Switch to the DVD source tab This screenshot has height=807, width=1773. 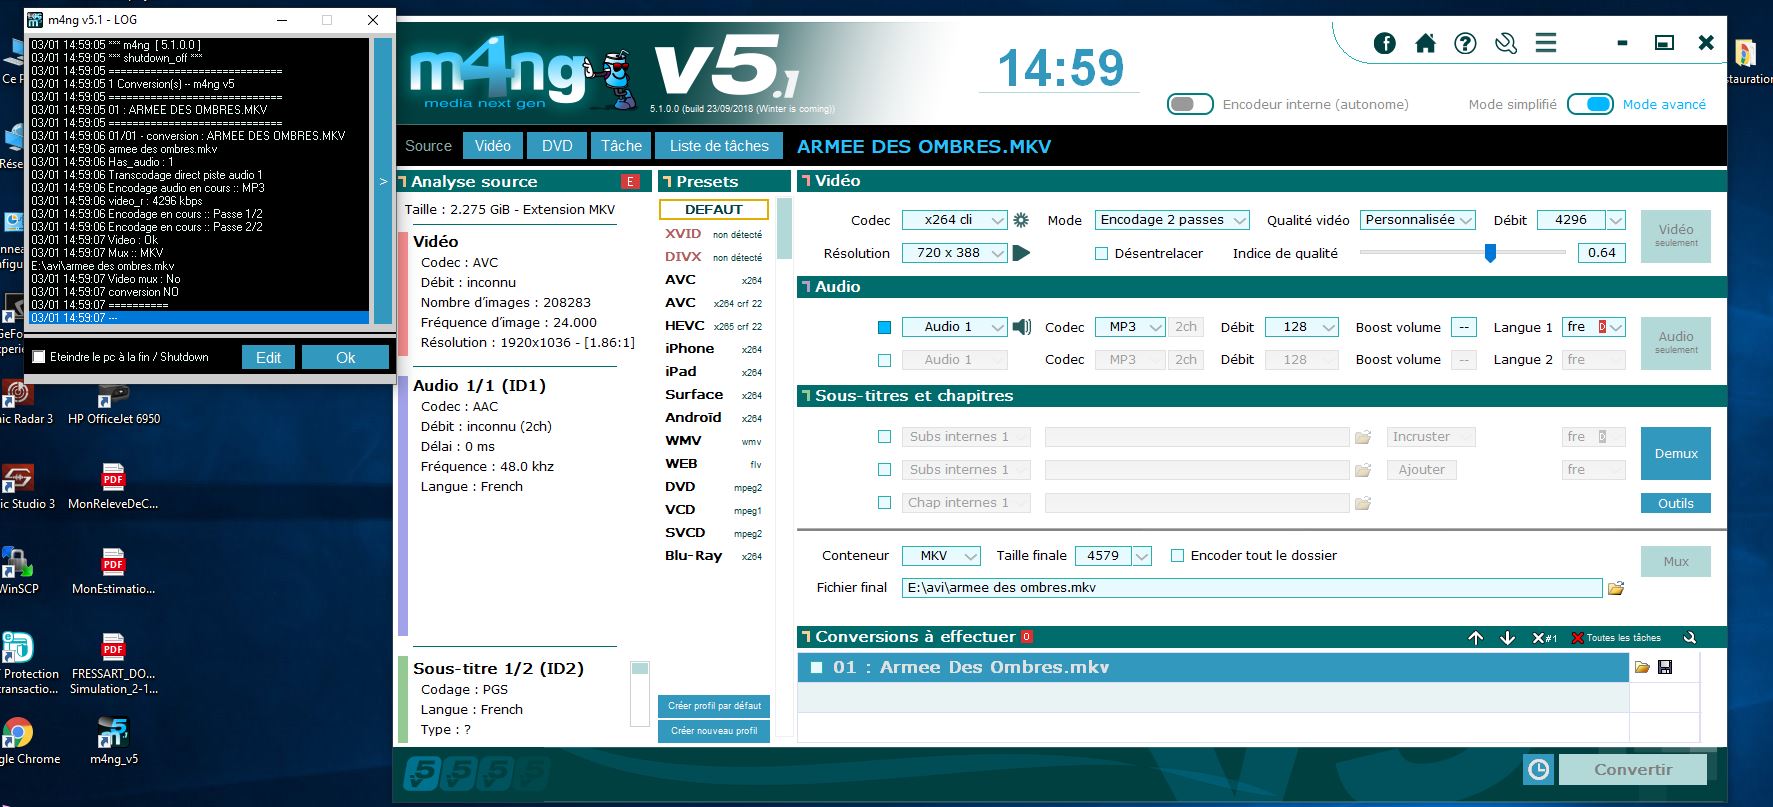(557, 146)
